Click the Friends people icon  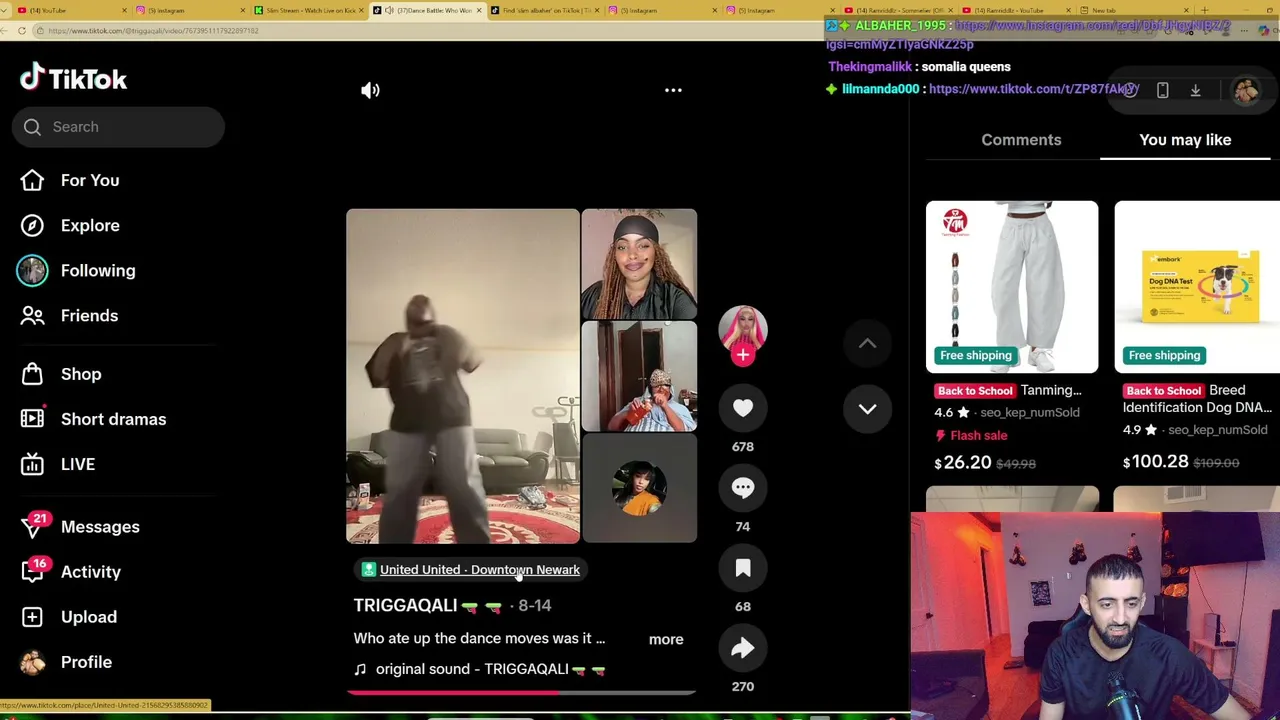coord(32,315)
